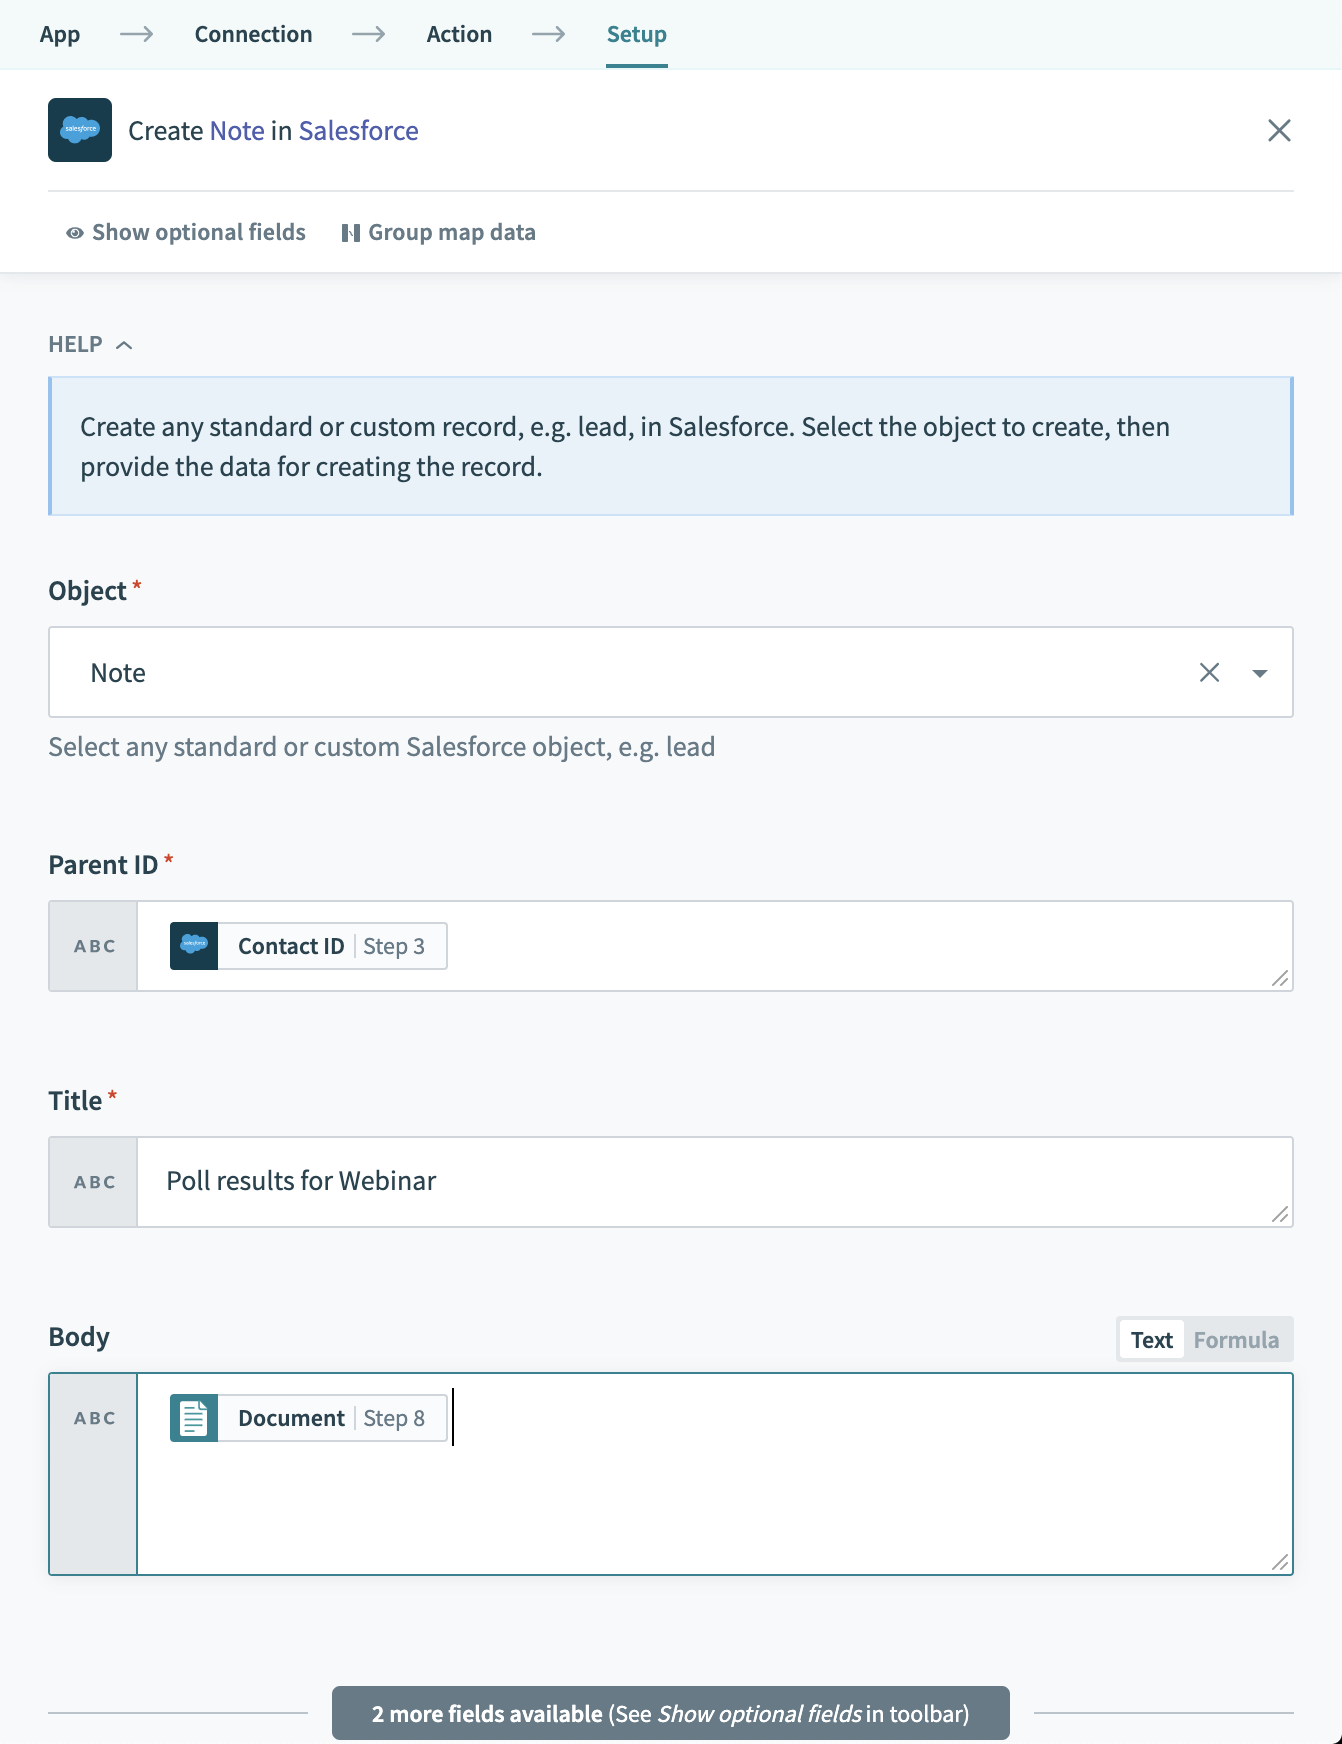Image resolution: width=1342 pixels, height=1744 pixels.
Task: Click the document icon in the Document Step 8 pill
Action: 194,1417
